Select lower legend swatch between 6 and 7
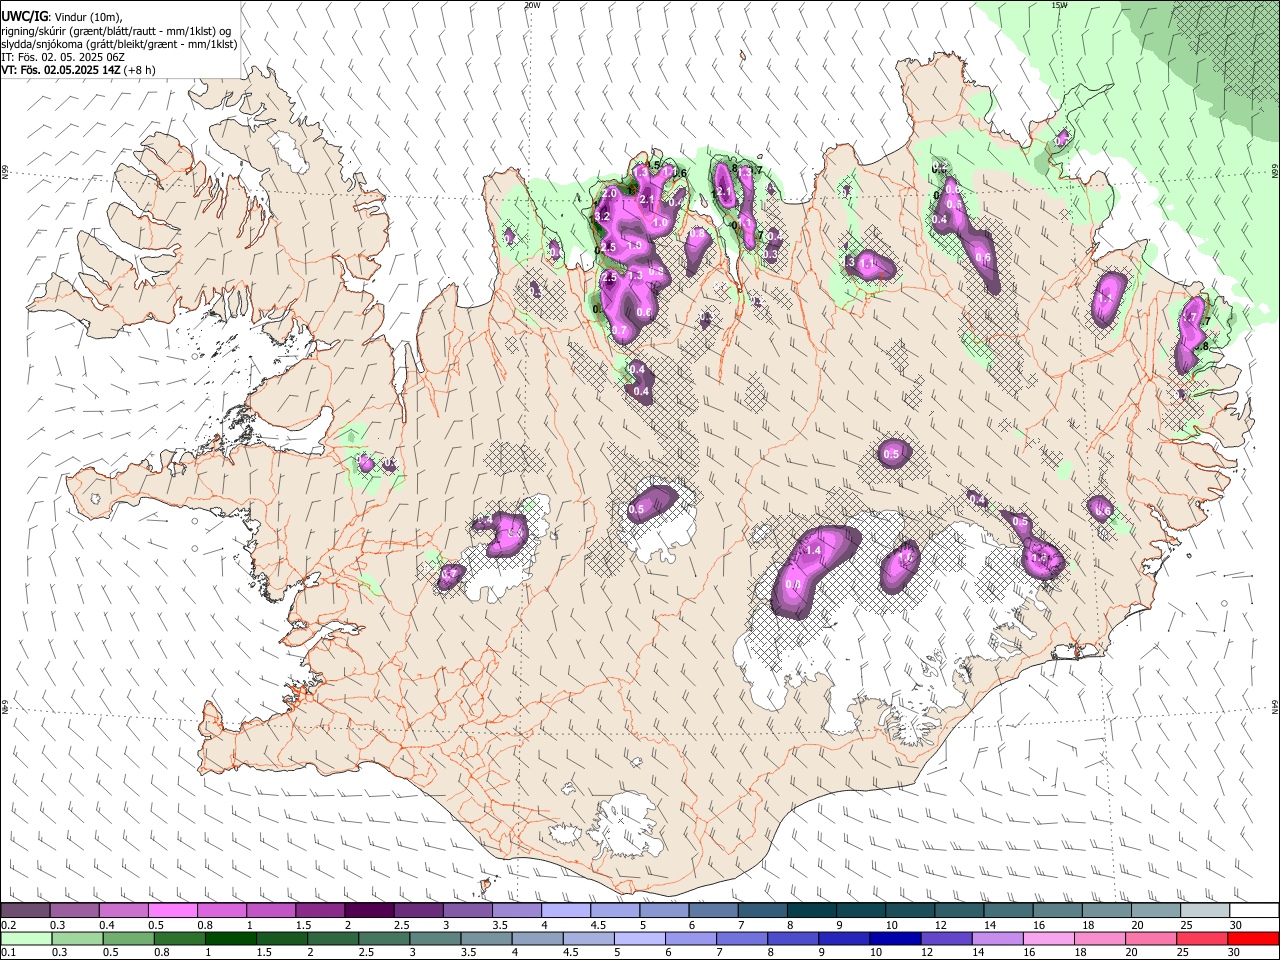 click(x=689, y=939)
